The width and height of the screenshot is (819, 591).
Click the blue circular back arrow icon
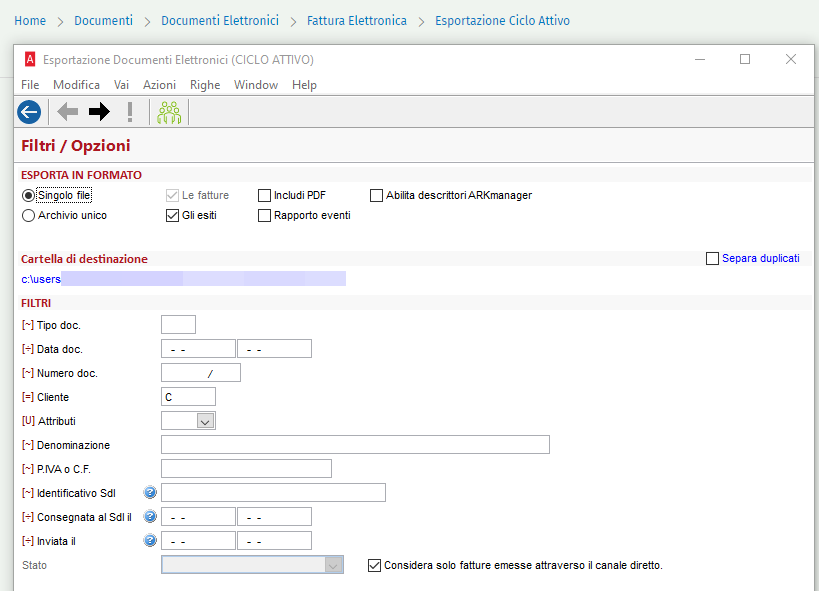(x=29, y=112)
